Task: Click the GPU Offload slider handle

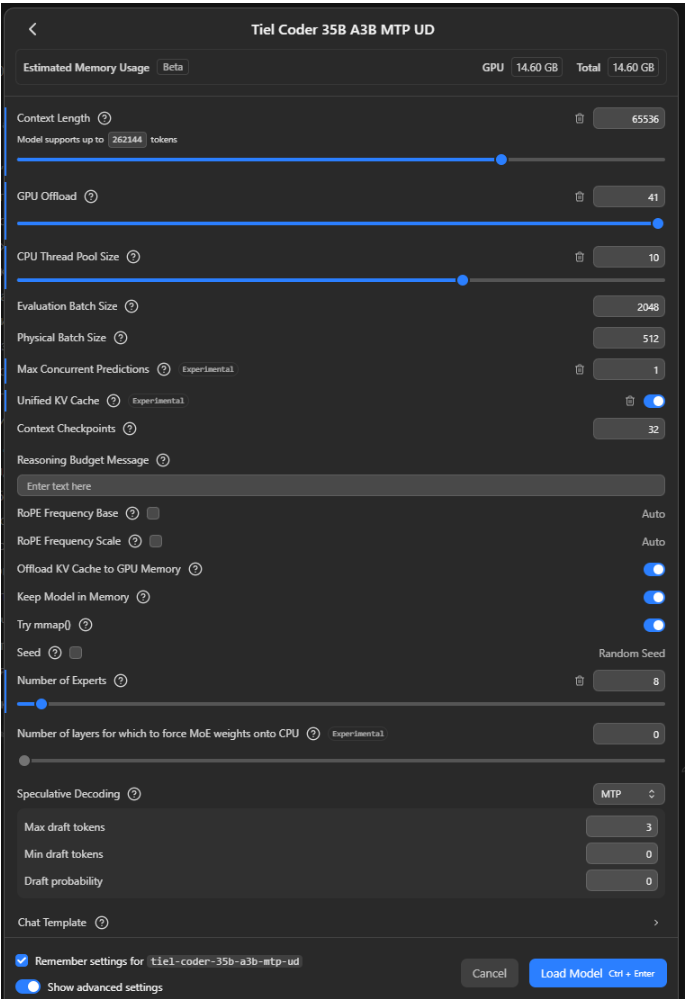Action: tap(658, 224)
